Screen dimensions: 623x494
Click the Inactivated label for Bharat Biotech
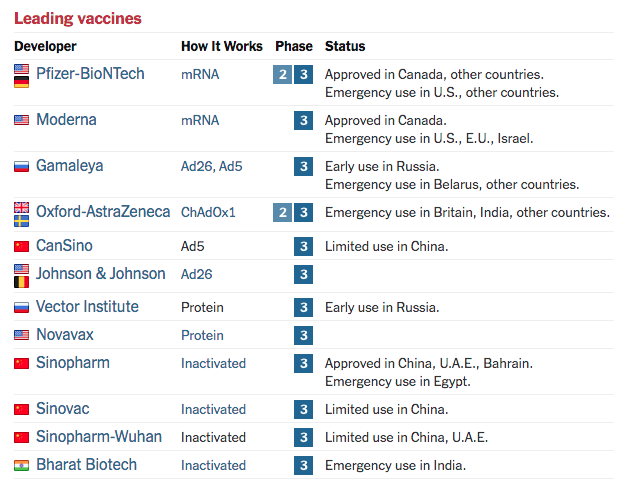tap(213, 465)
